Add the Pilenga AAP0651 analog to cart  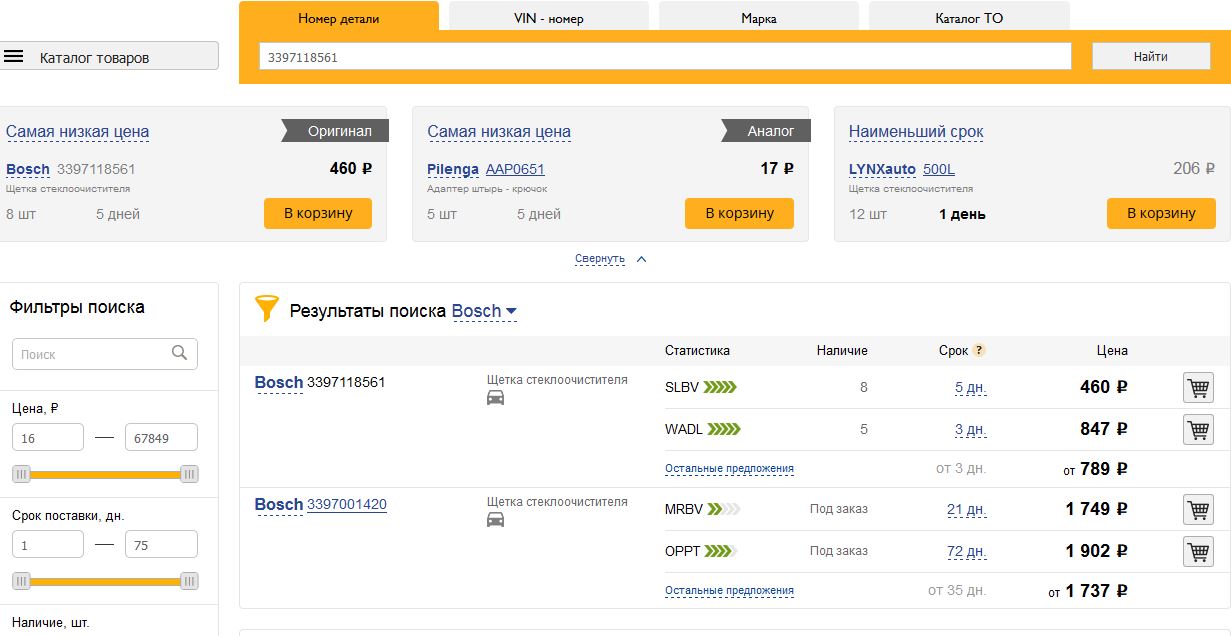click(x=739, y=213)
